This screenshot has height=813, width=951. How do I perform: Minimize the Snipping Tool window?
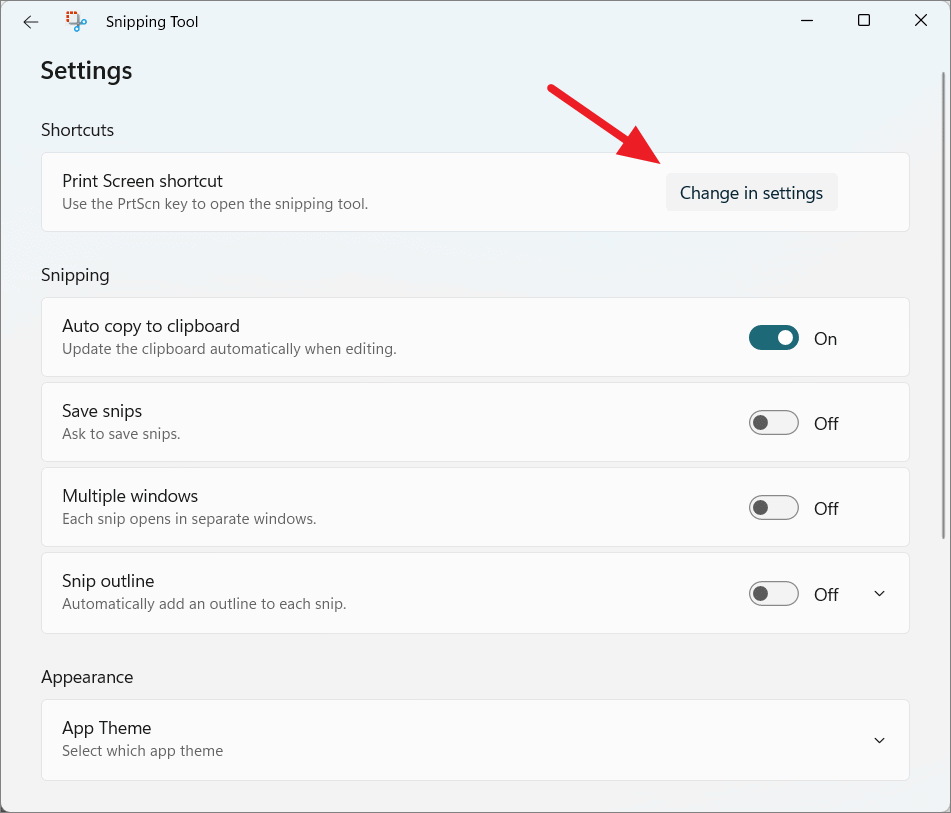click(806, 20)
